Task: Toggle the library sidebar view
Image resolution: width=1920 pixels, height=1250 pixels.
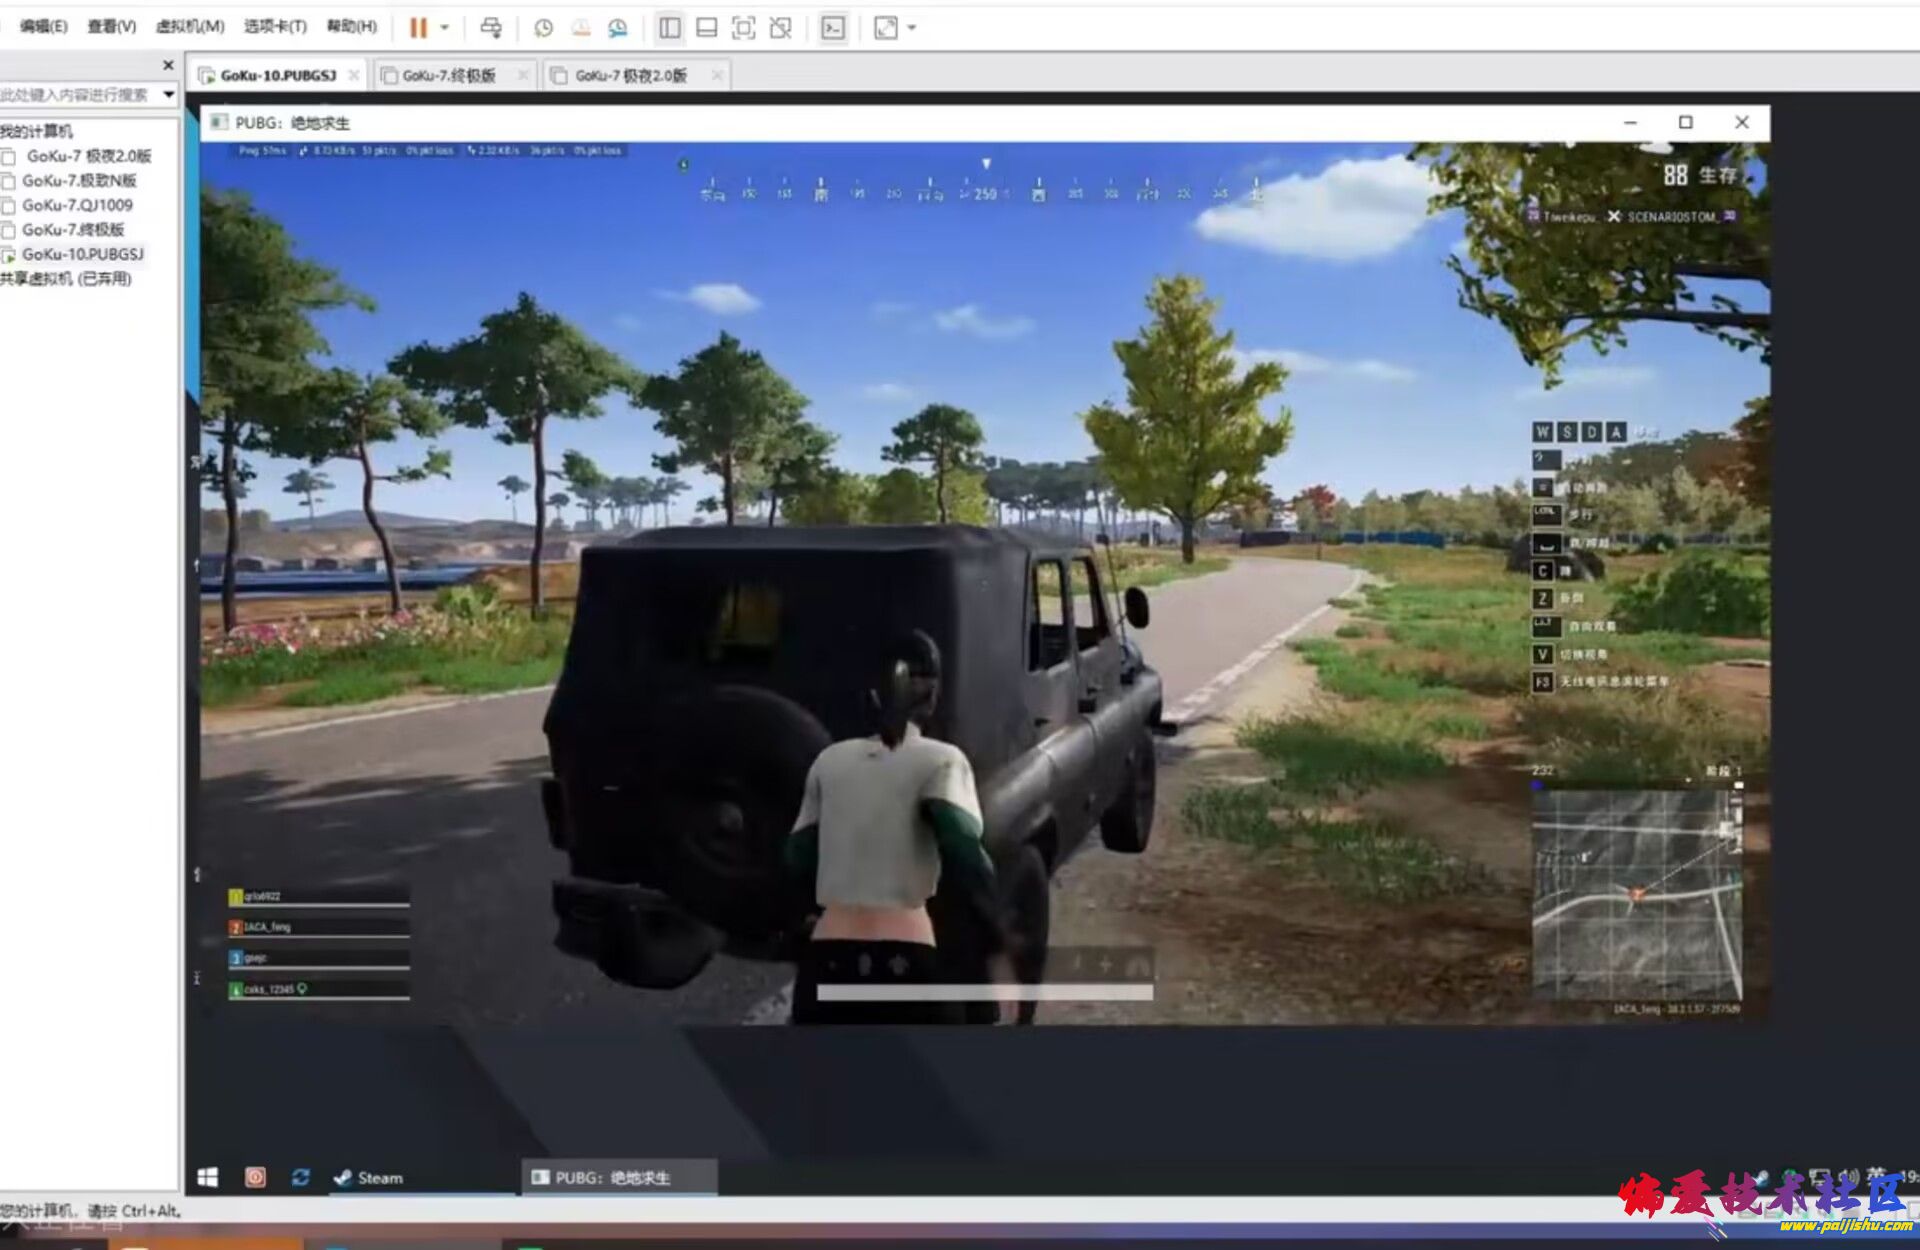Action: (x=670, y=28)
